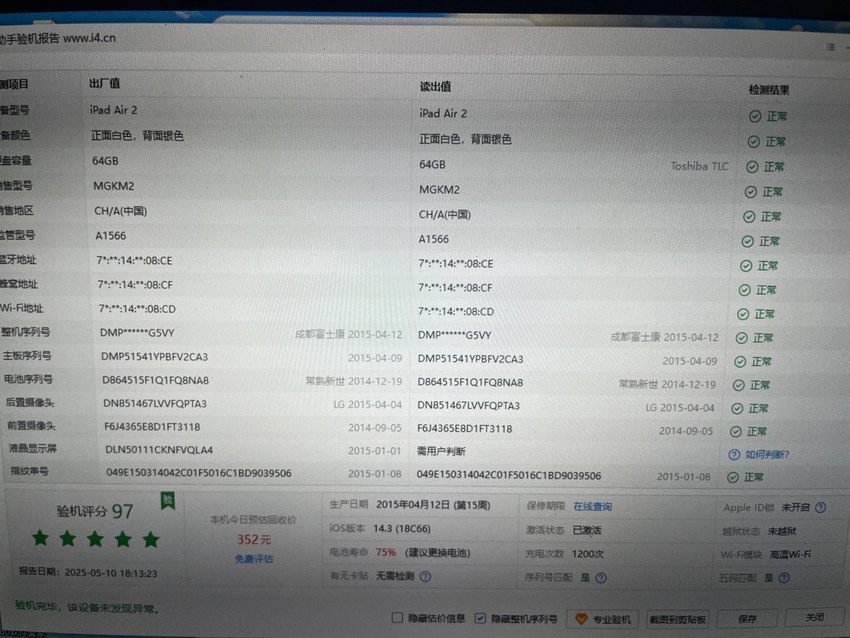This screenshot has width=850, height=638.
Task: Click the 检测结果 column header
Action: pos(769,90)
